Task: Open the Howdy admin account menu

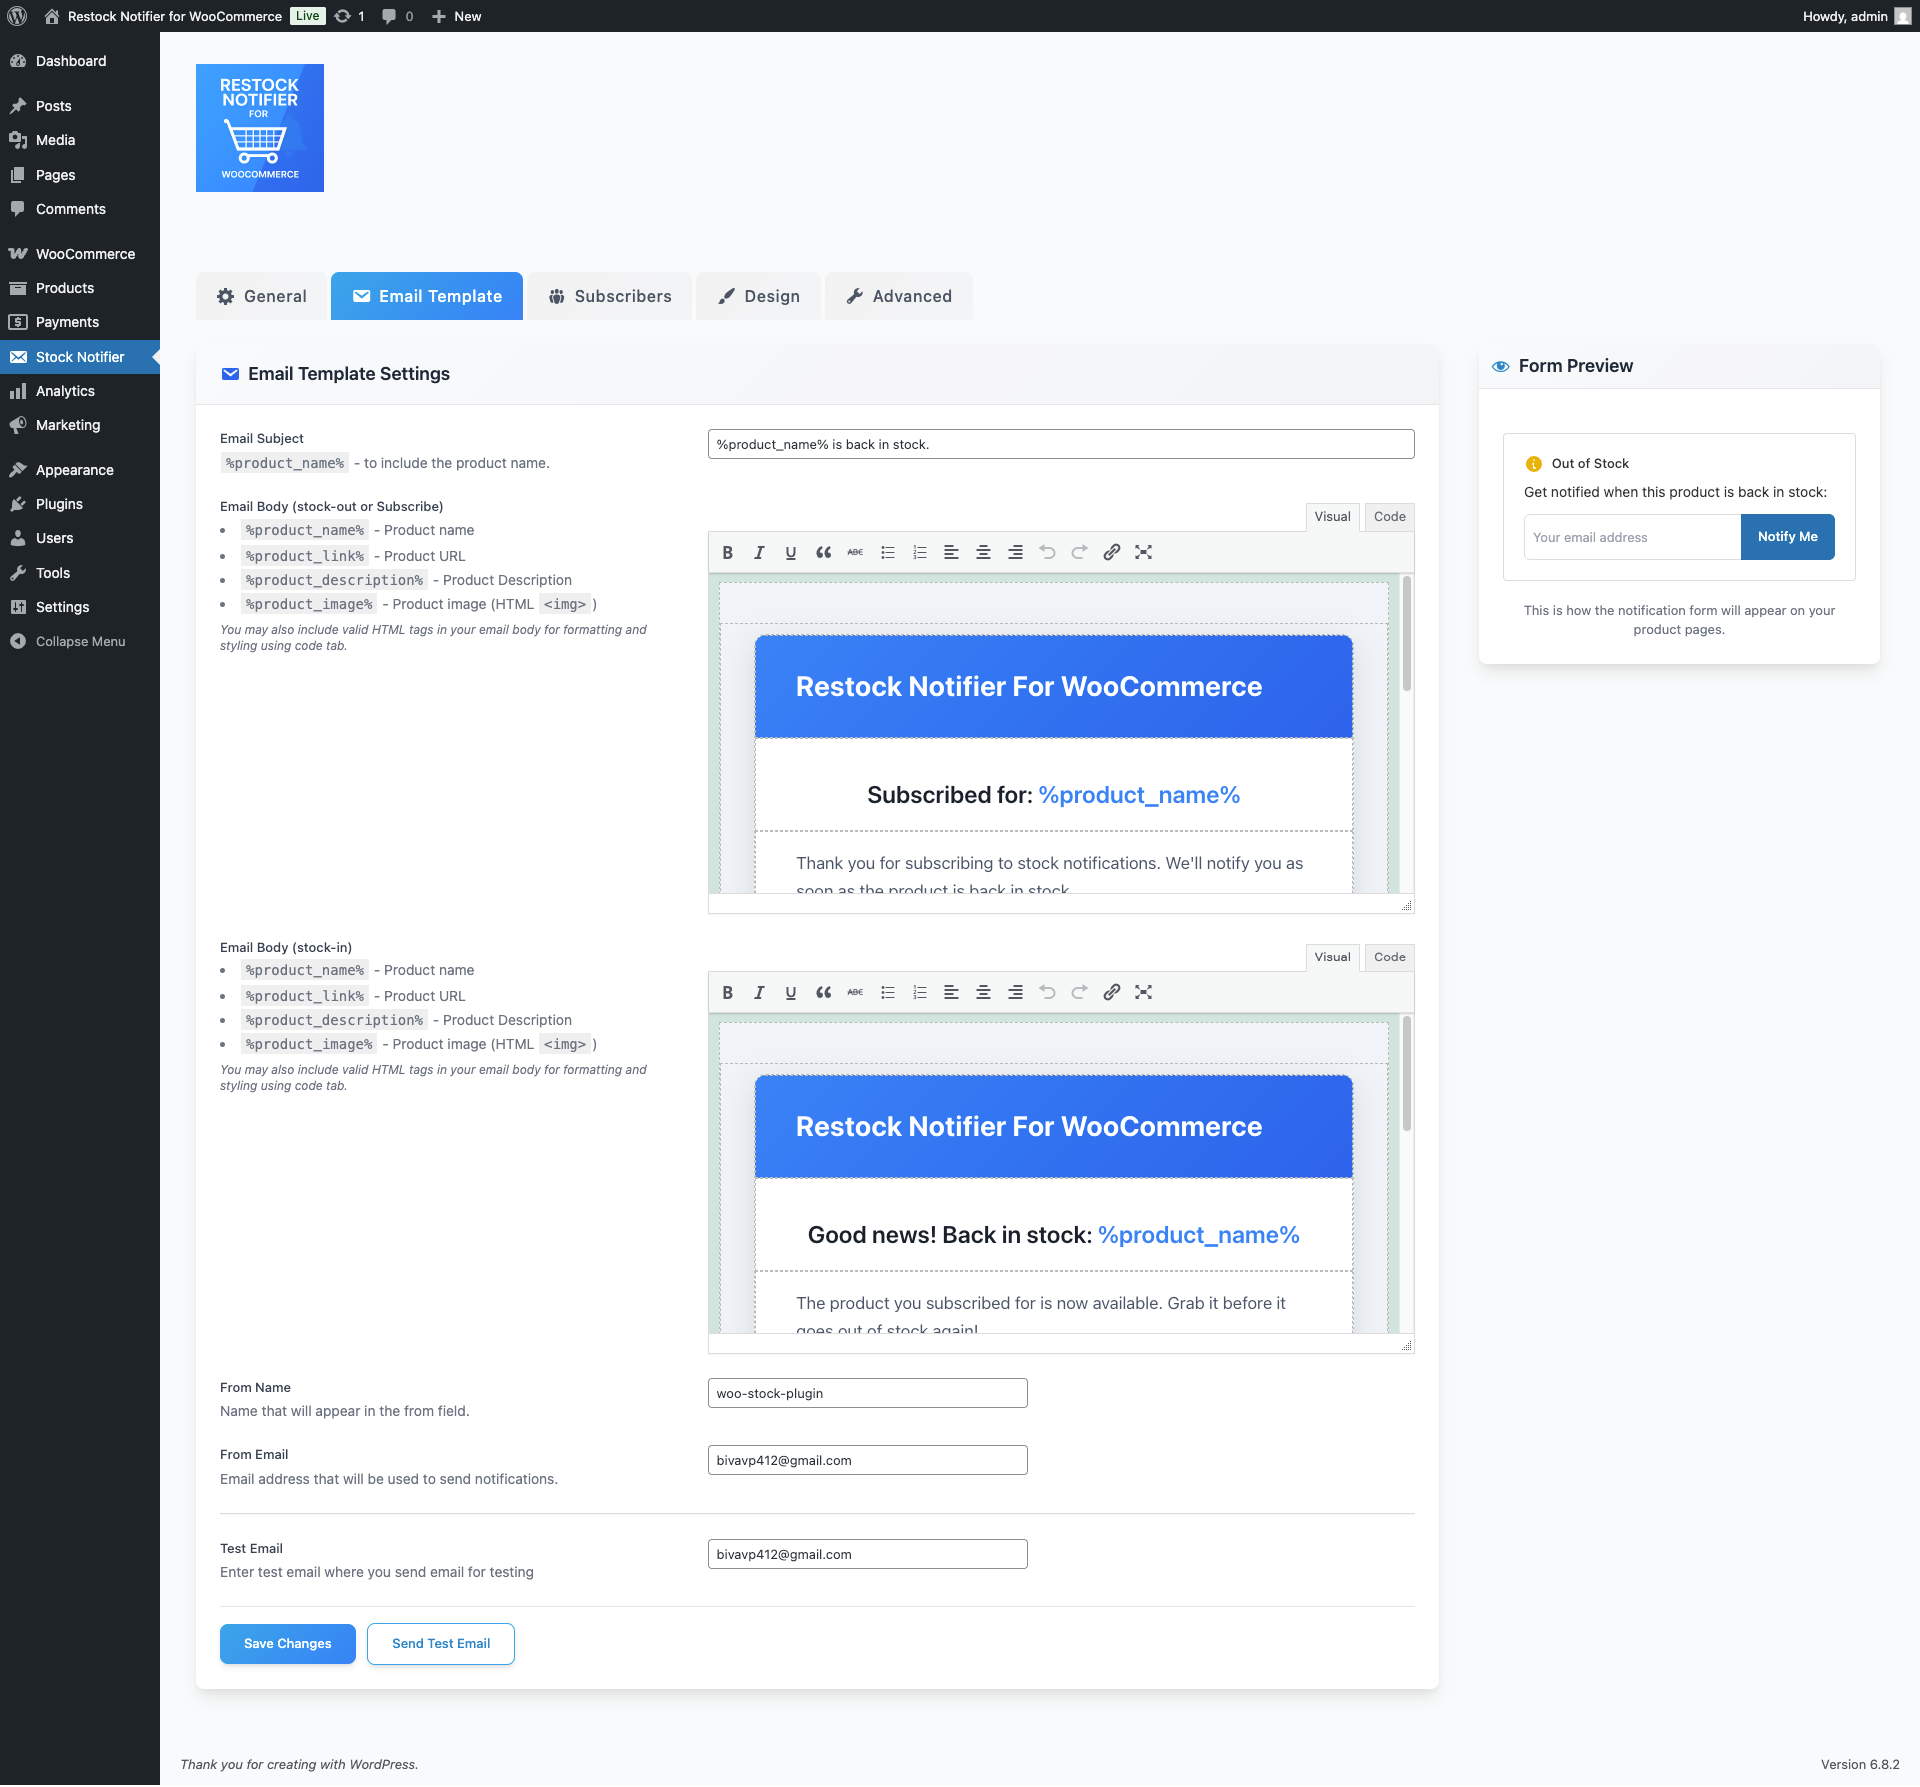Action: pyautogui.click(x=1846, y=16)
